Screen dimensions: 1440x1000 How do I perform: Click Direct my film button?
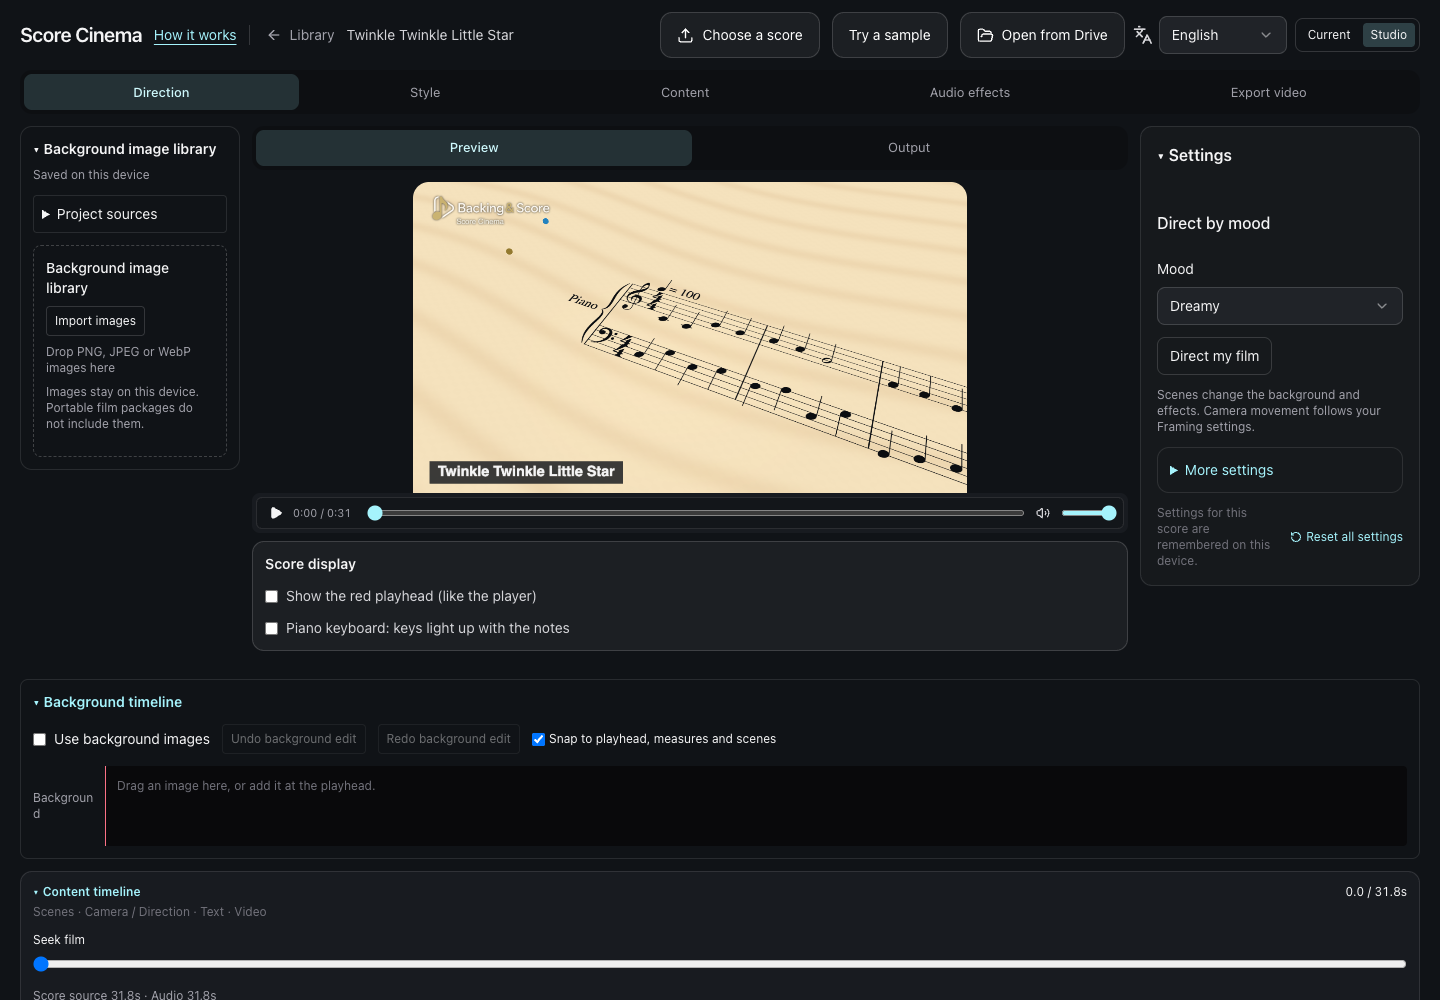(1214, 356)
